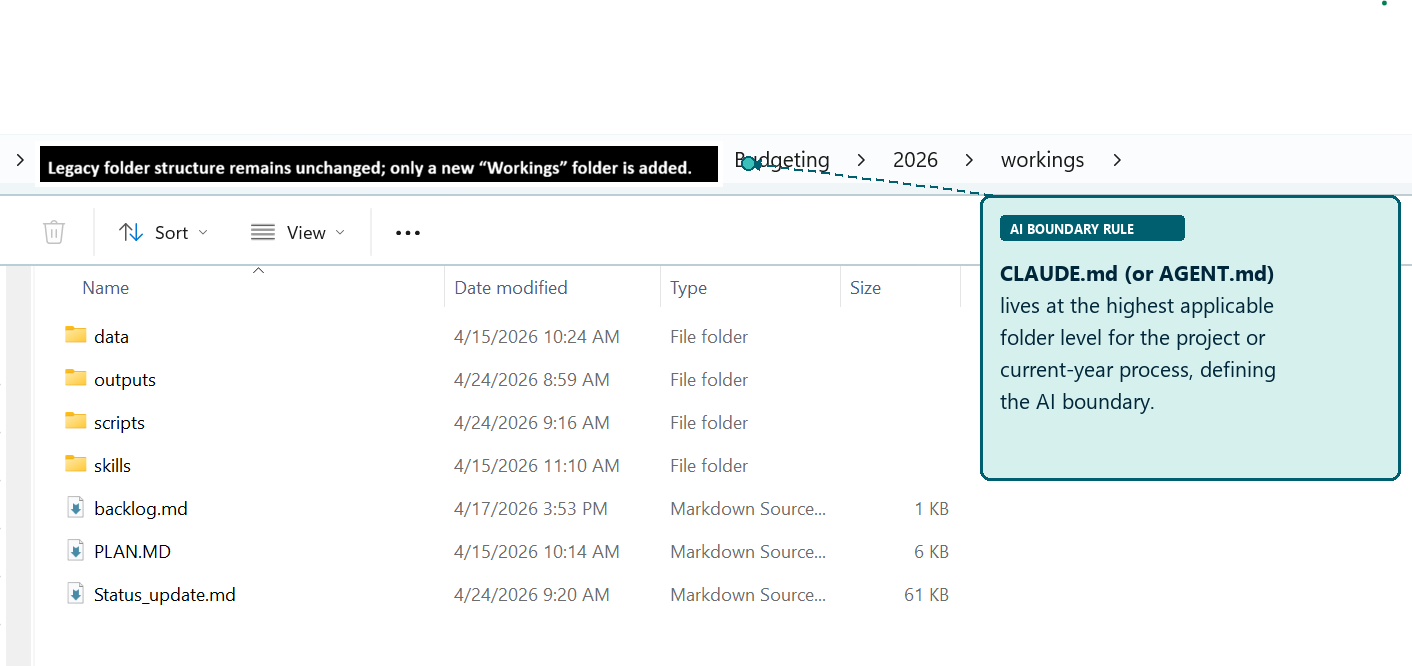Screen dimensions: 1412x666
Task: Select the Status_update.md file icon
Action: tap(76, 594)
